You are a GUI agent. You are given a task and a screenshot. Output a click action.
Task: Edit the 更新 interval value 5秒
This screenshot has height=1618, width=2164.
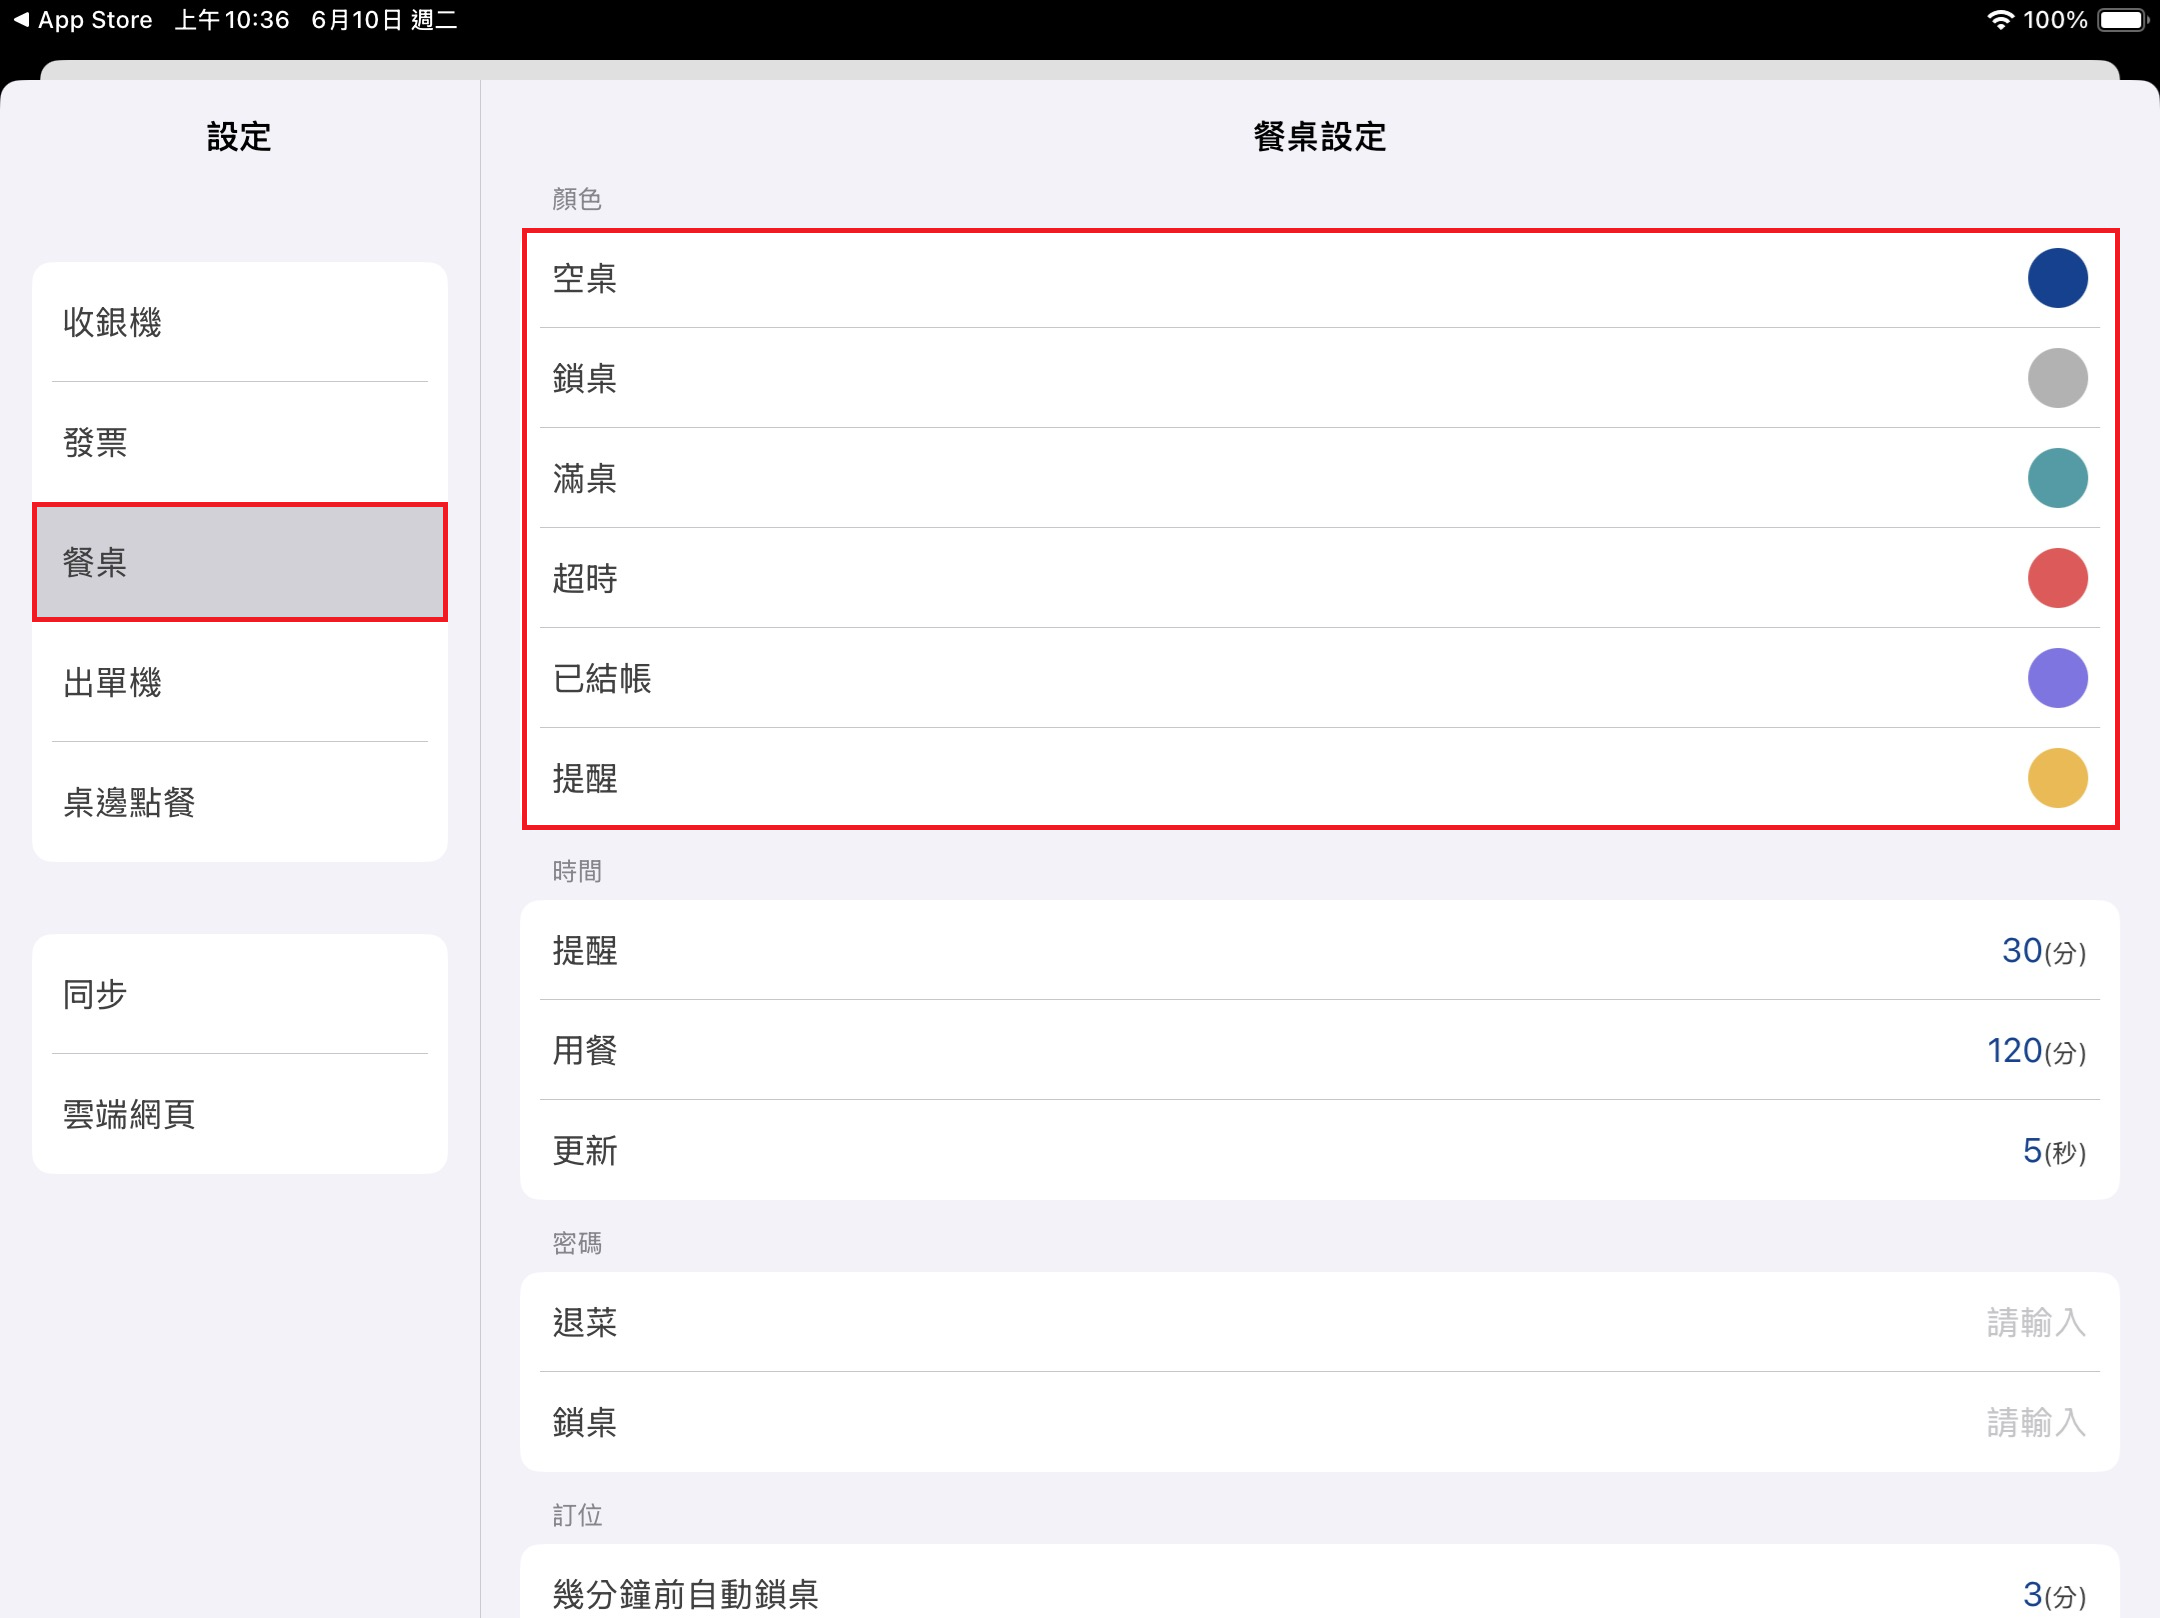point(2052,1150)
